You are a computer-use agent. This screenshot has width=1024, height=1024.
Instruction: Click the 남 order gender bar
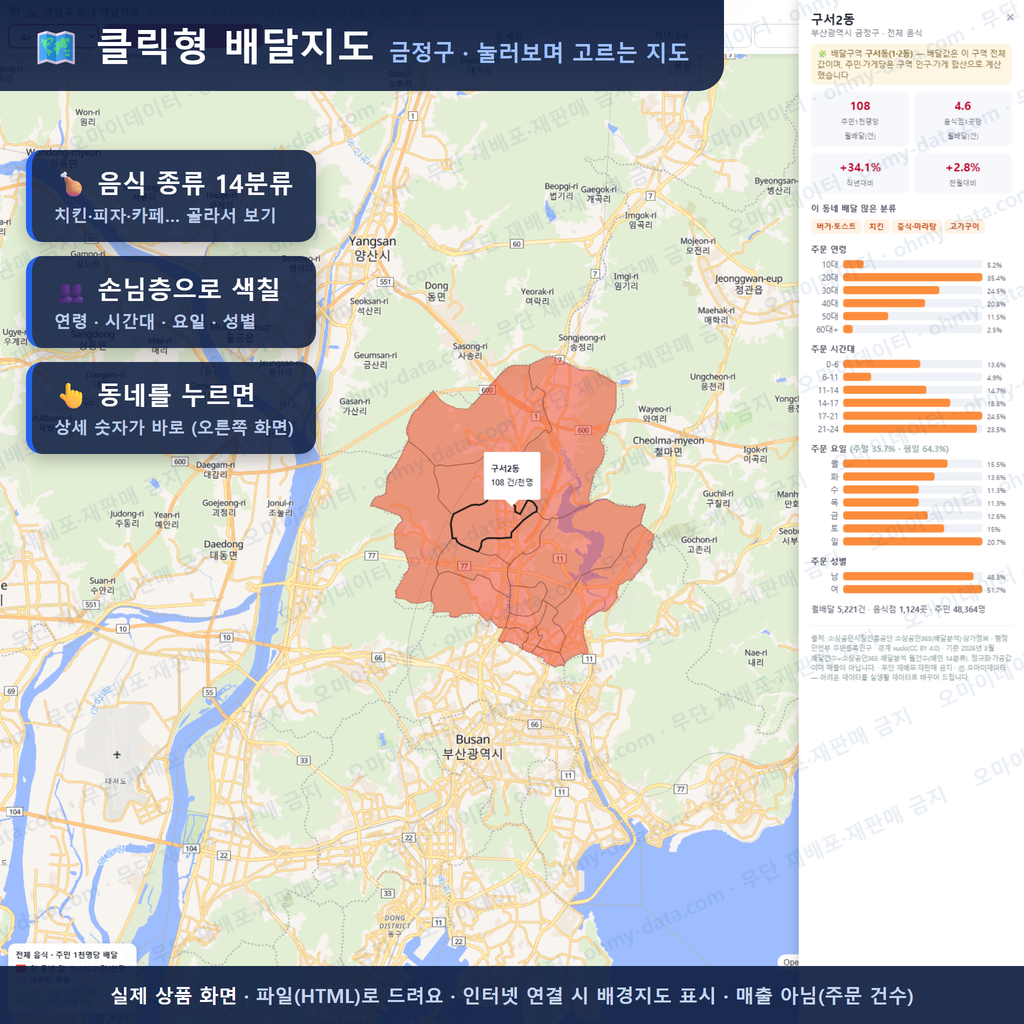[912, 577]
